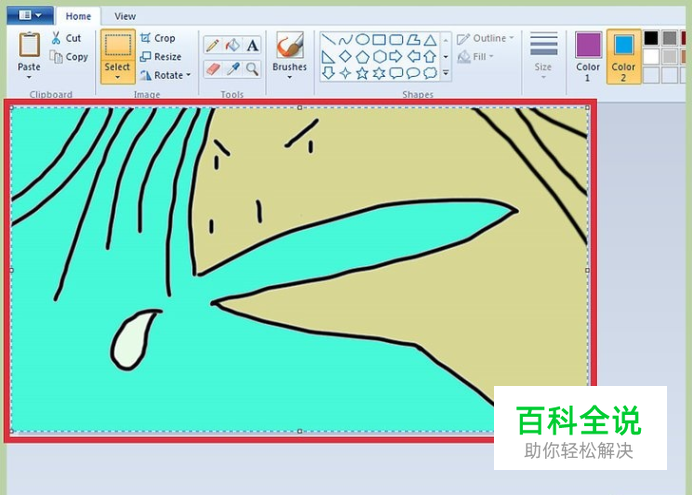
Task: Click the Brushes icon
Action: click(290, 45)
